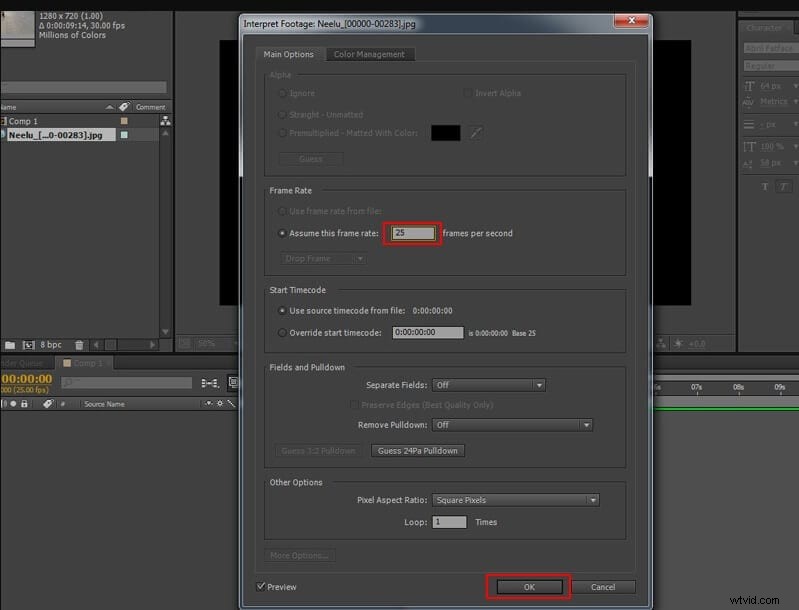
Task: Click the solo column dot in timeline header
Action: pyautogui.click(x=13, y=404)
